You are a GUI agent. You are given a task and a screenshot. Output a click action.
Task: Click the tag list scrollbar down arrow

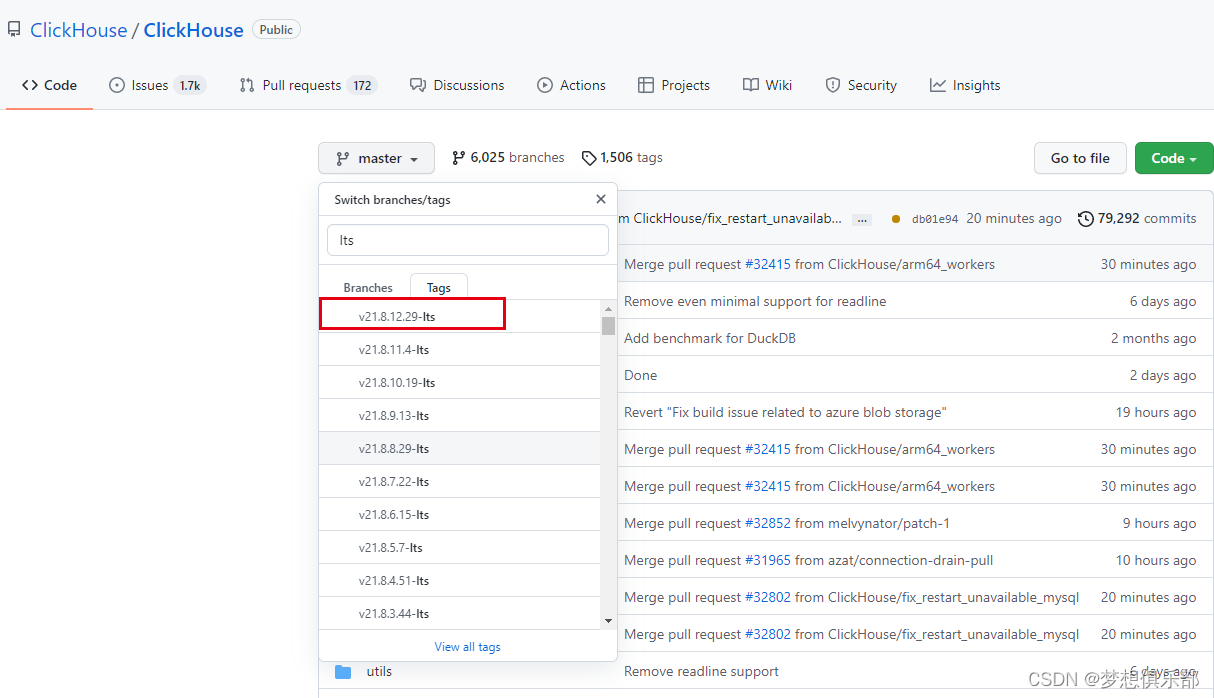[x=608, y=621]
